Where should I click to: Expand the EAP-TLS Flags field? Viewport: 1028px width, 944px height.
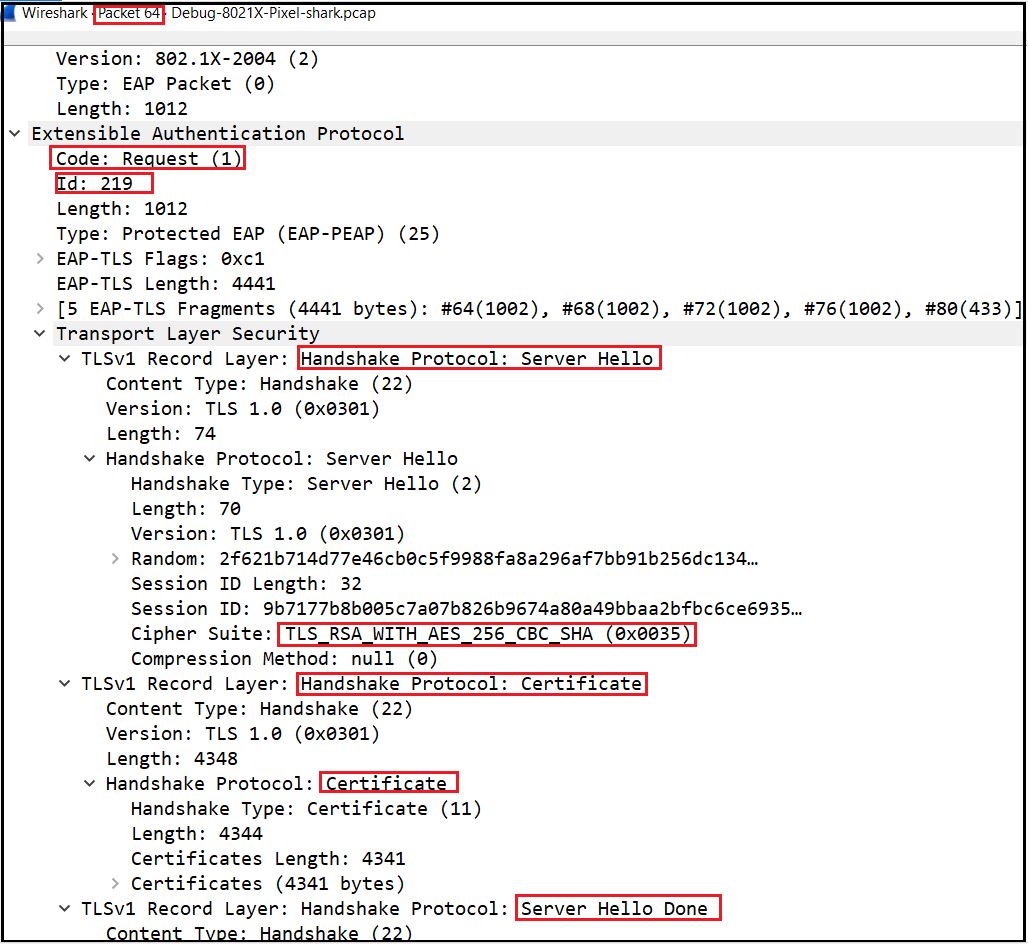(39, 258)
